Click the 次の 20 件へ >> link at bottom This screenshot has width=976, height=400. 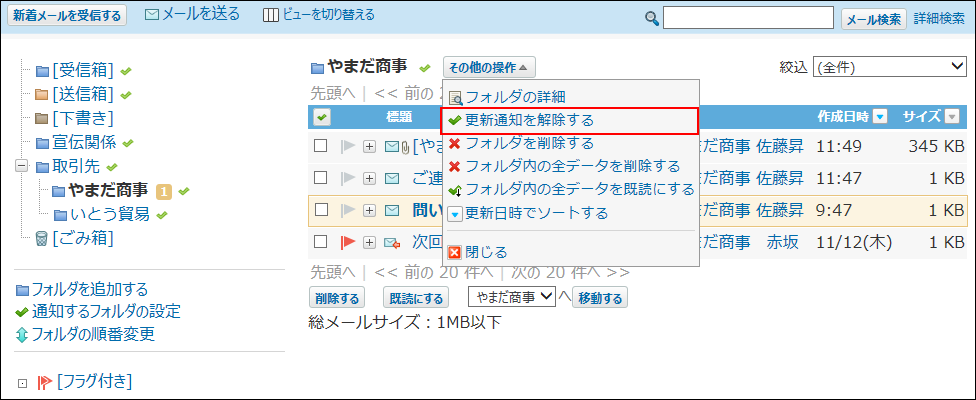tap(570, 272)
